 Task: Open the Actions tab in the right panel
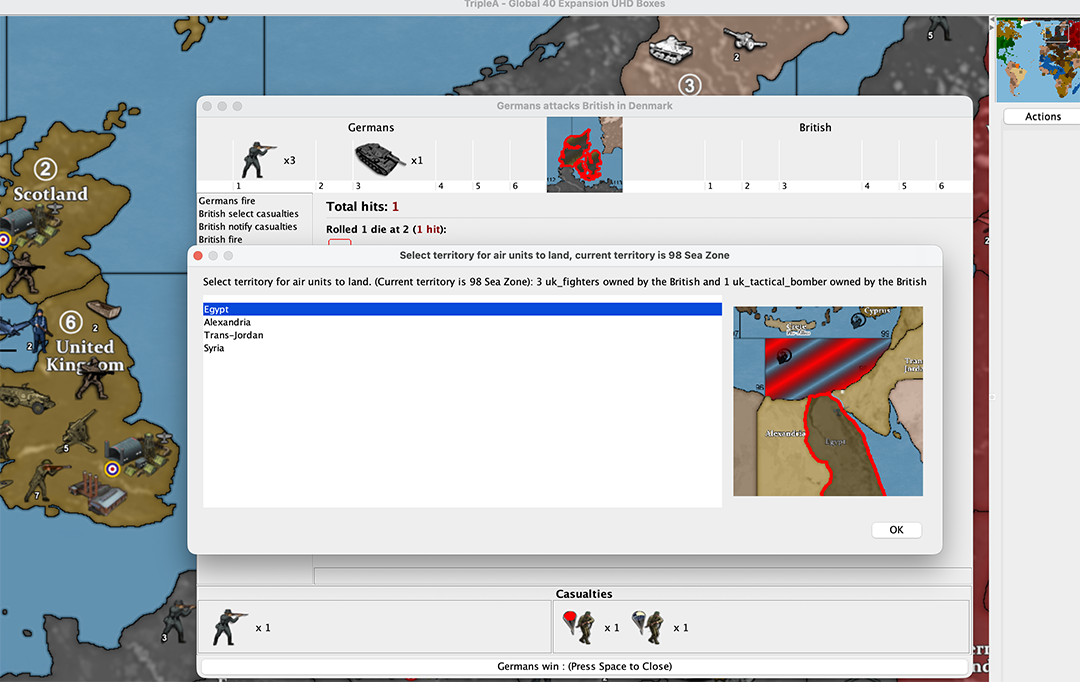[x=1042, y=117]
